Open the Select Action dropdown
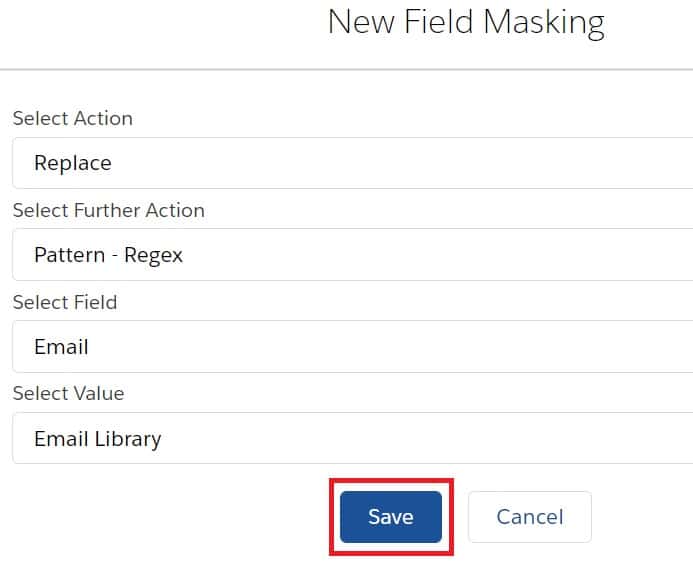The image size is (693, 564). pyautogui.click(x=350, y=163)
